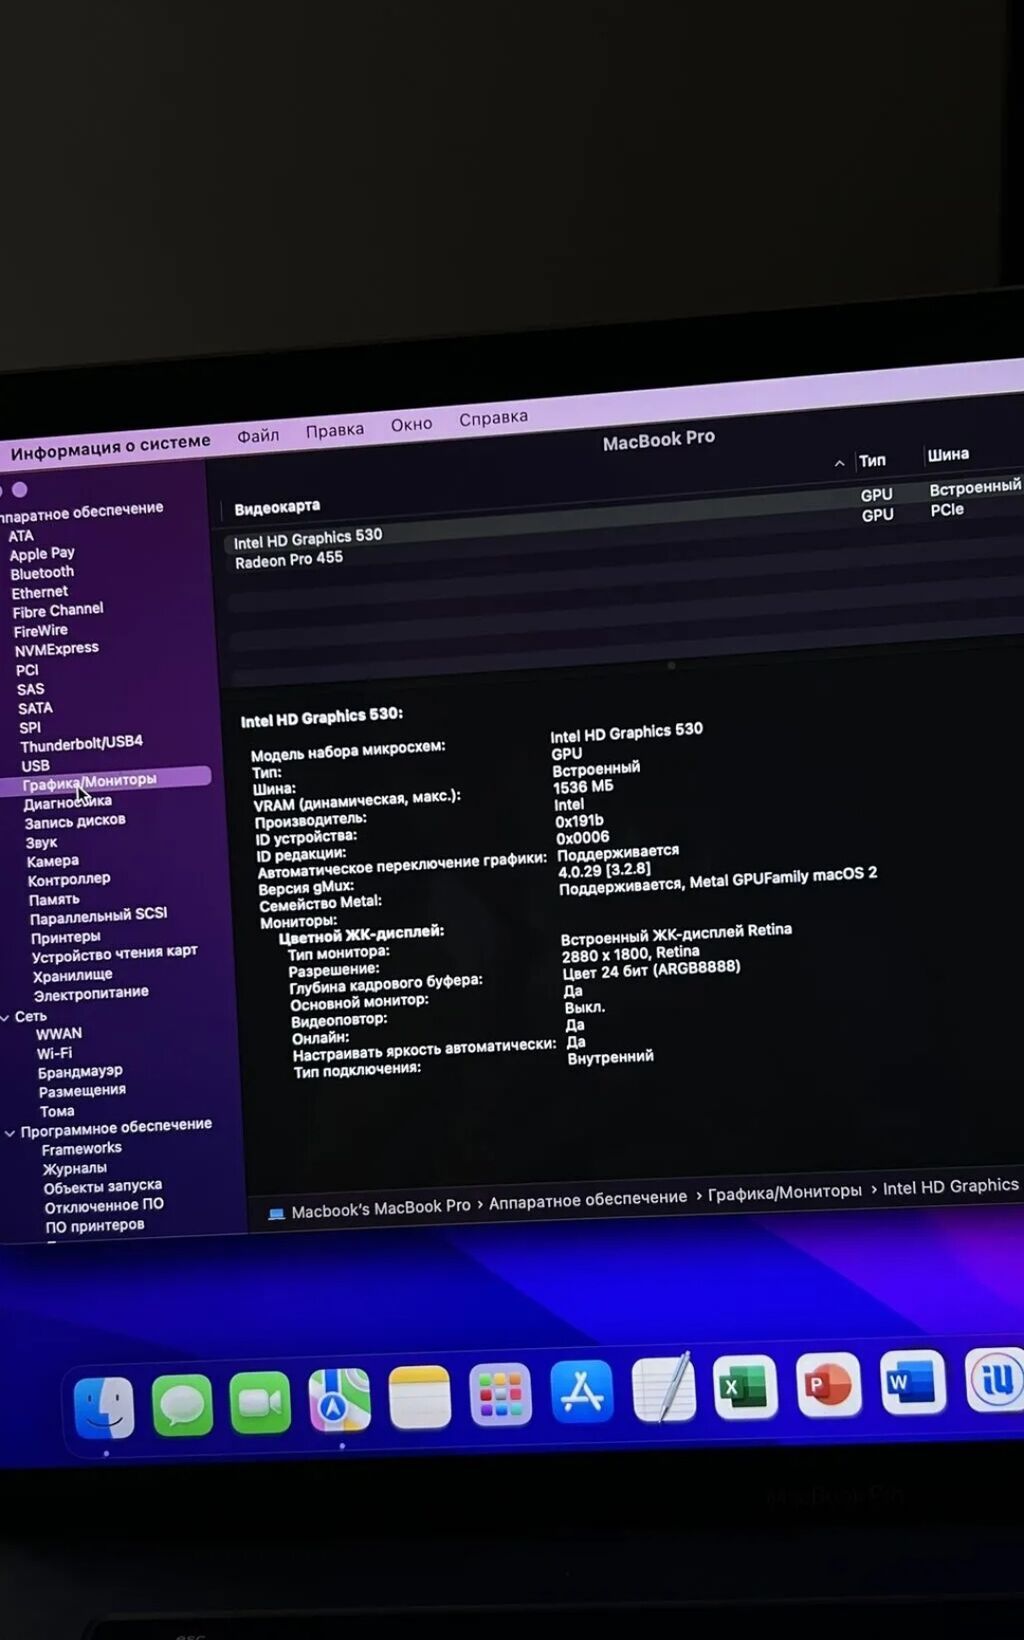This screenshot has height=1640, width=1024.
Task: Select Объекты запуска in sidebar
Action: [x=102, y=1187]
